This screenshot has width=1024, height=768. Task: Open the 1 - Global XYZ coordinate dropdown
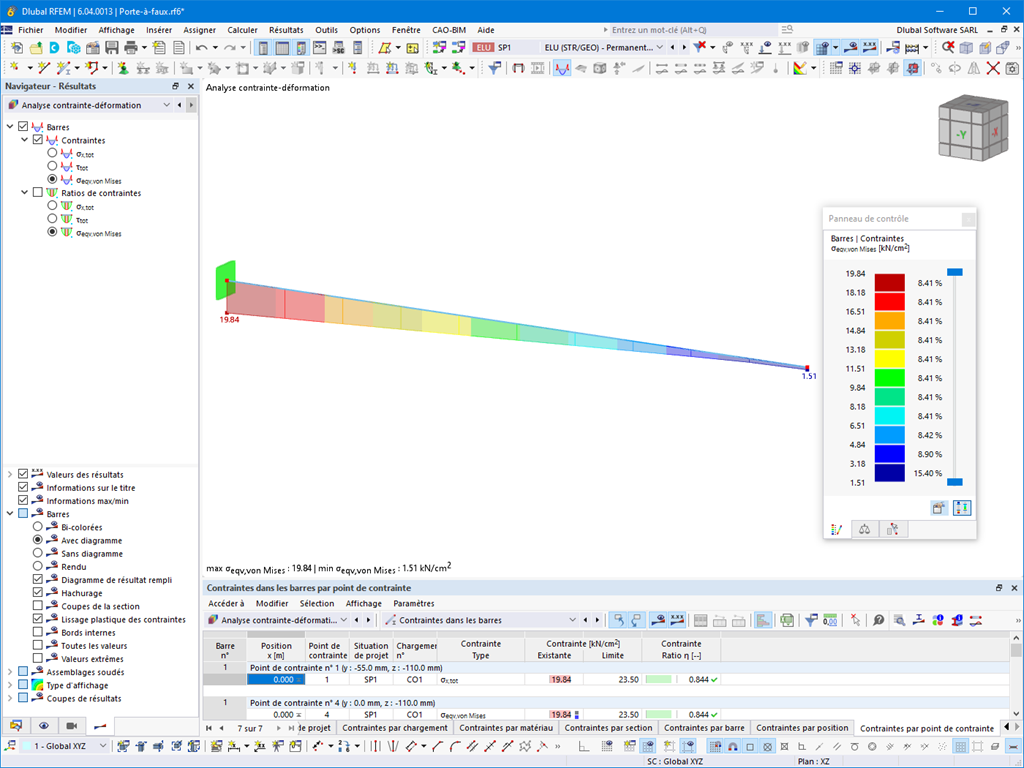[103, 746]
